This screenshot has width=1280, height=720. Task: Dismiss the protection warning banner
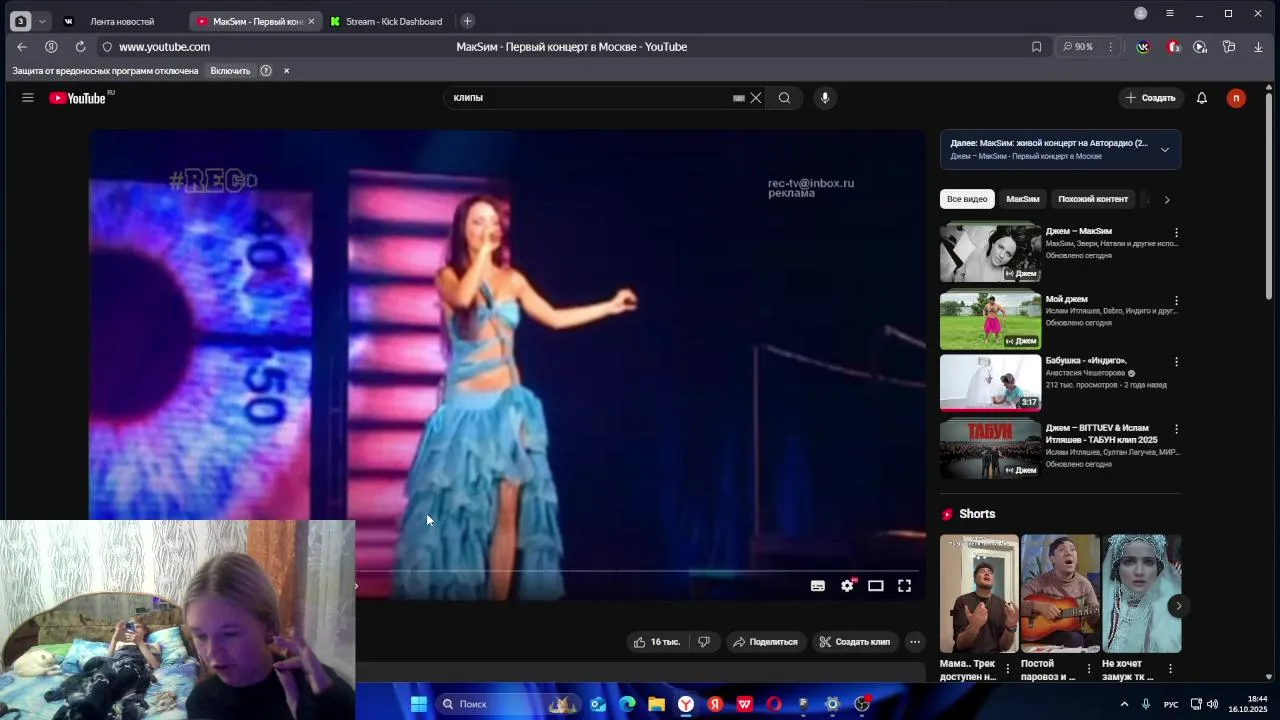click(286, 71)
